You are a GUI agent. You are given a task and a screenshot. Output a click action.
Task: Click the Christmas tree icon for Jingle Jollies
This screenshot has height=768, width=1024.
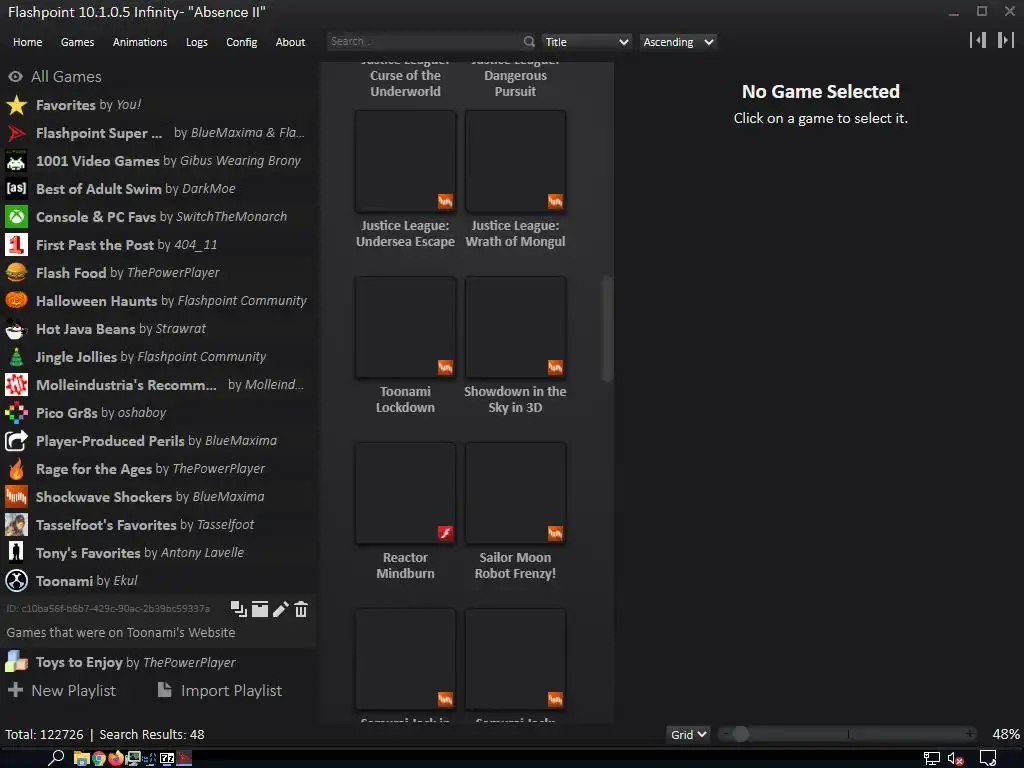coord(16,357)
